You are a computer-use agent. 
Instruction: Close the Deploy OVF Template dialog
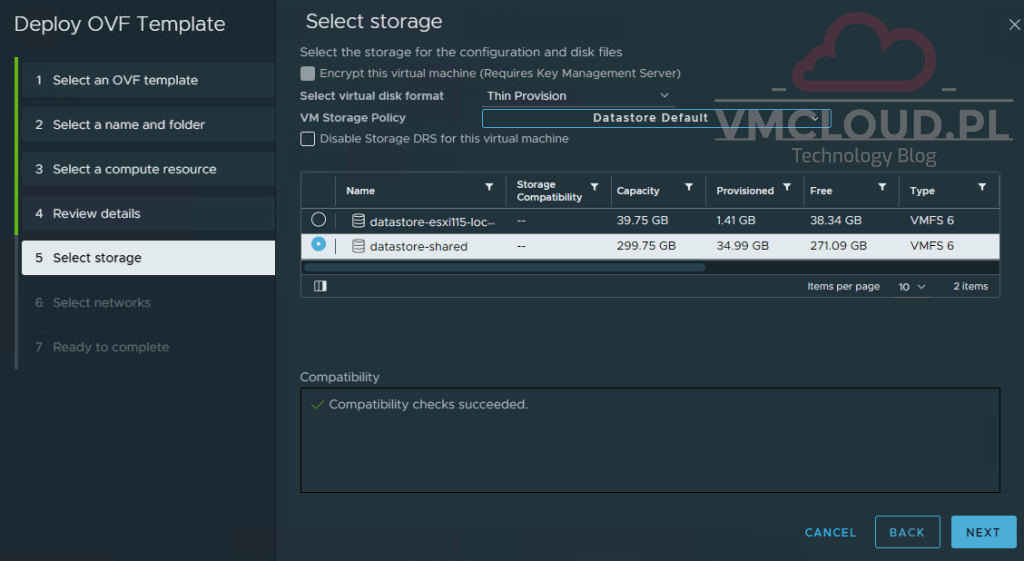coord(1014,25)
